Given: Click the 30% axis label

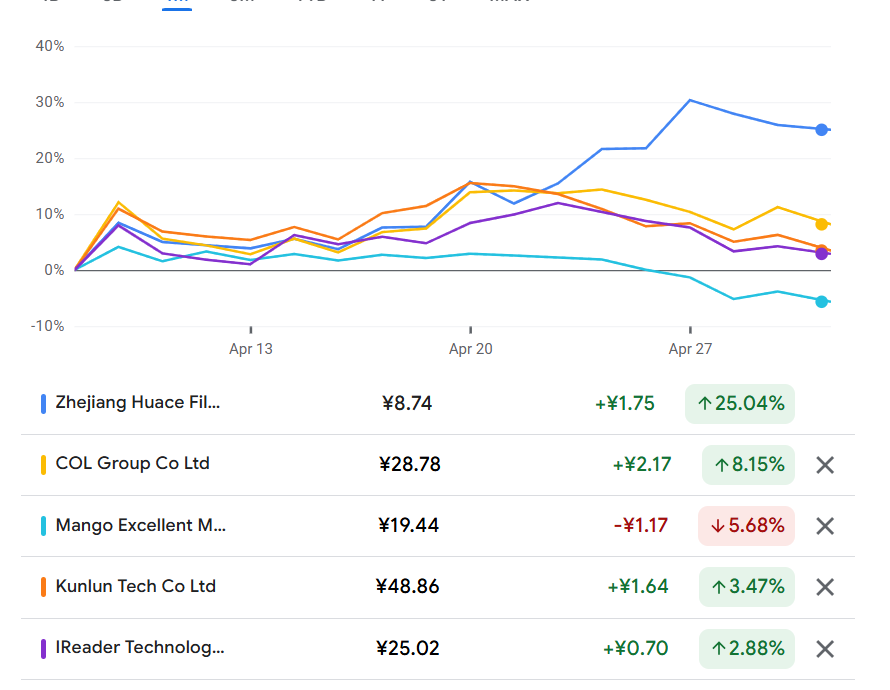Looking at the screenshot, I should pos(50,102).
